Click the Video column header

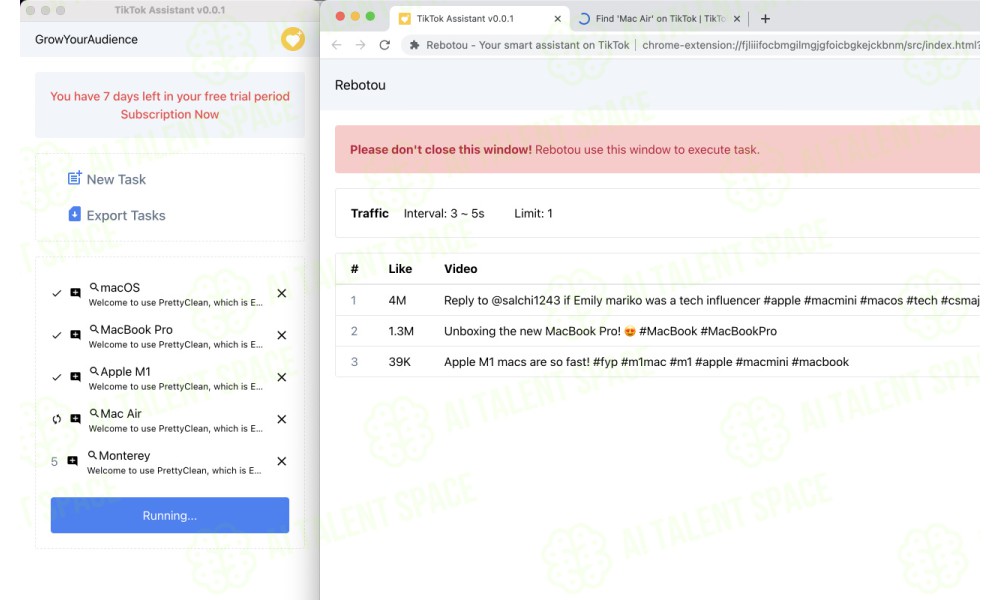(x=460, y=268)
